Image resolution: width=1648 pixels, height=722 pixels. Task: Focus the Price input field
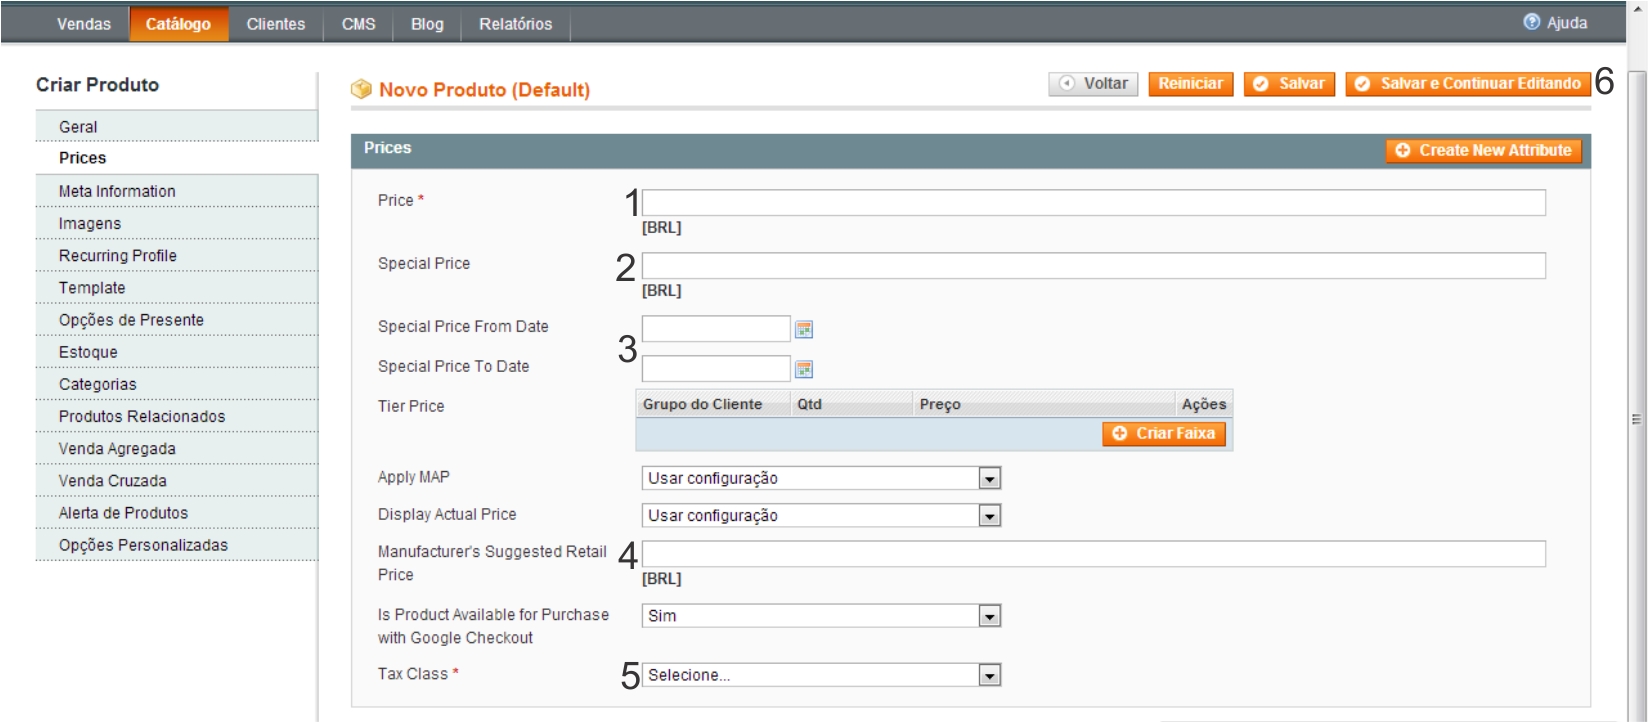(x=1094, y=202)
